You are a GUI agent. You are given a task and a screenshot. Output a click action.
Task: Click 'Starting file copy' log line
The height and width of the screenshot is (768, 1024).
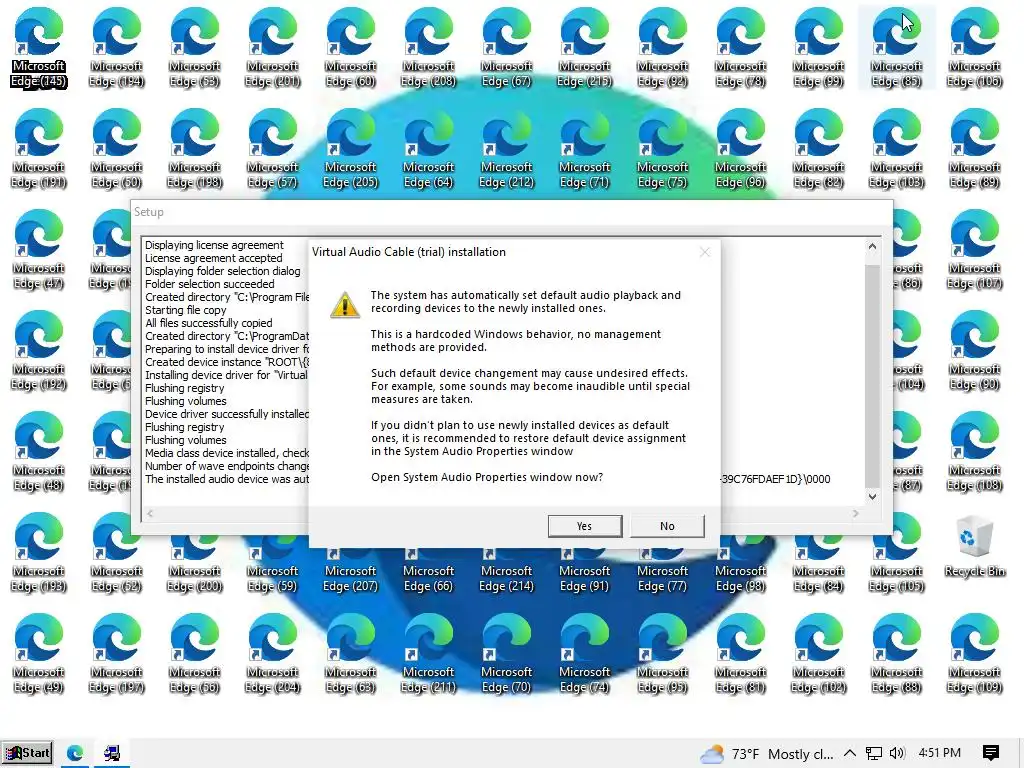(x=185, y=310)
